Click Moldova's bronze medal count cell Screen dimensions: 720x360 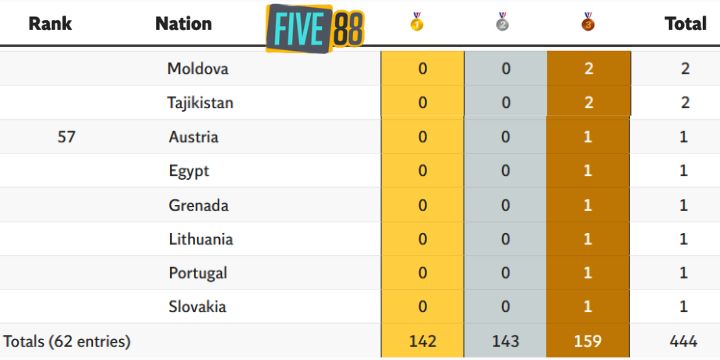[589, 69]
